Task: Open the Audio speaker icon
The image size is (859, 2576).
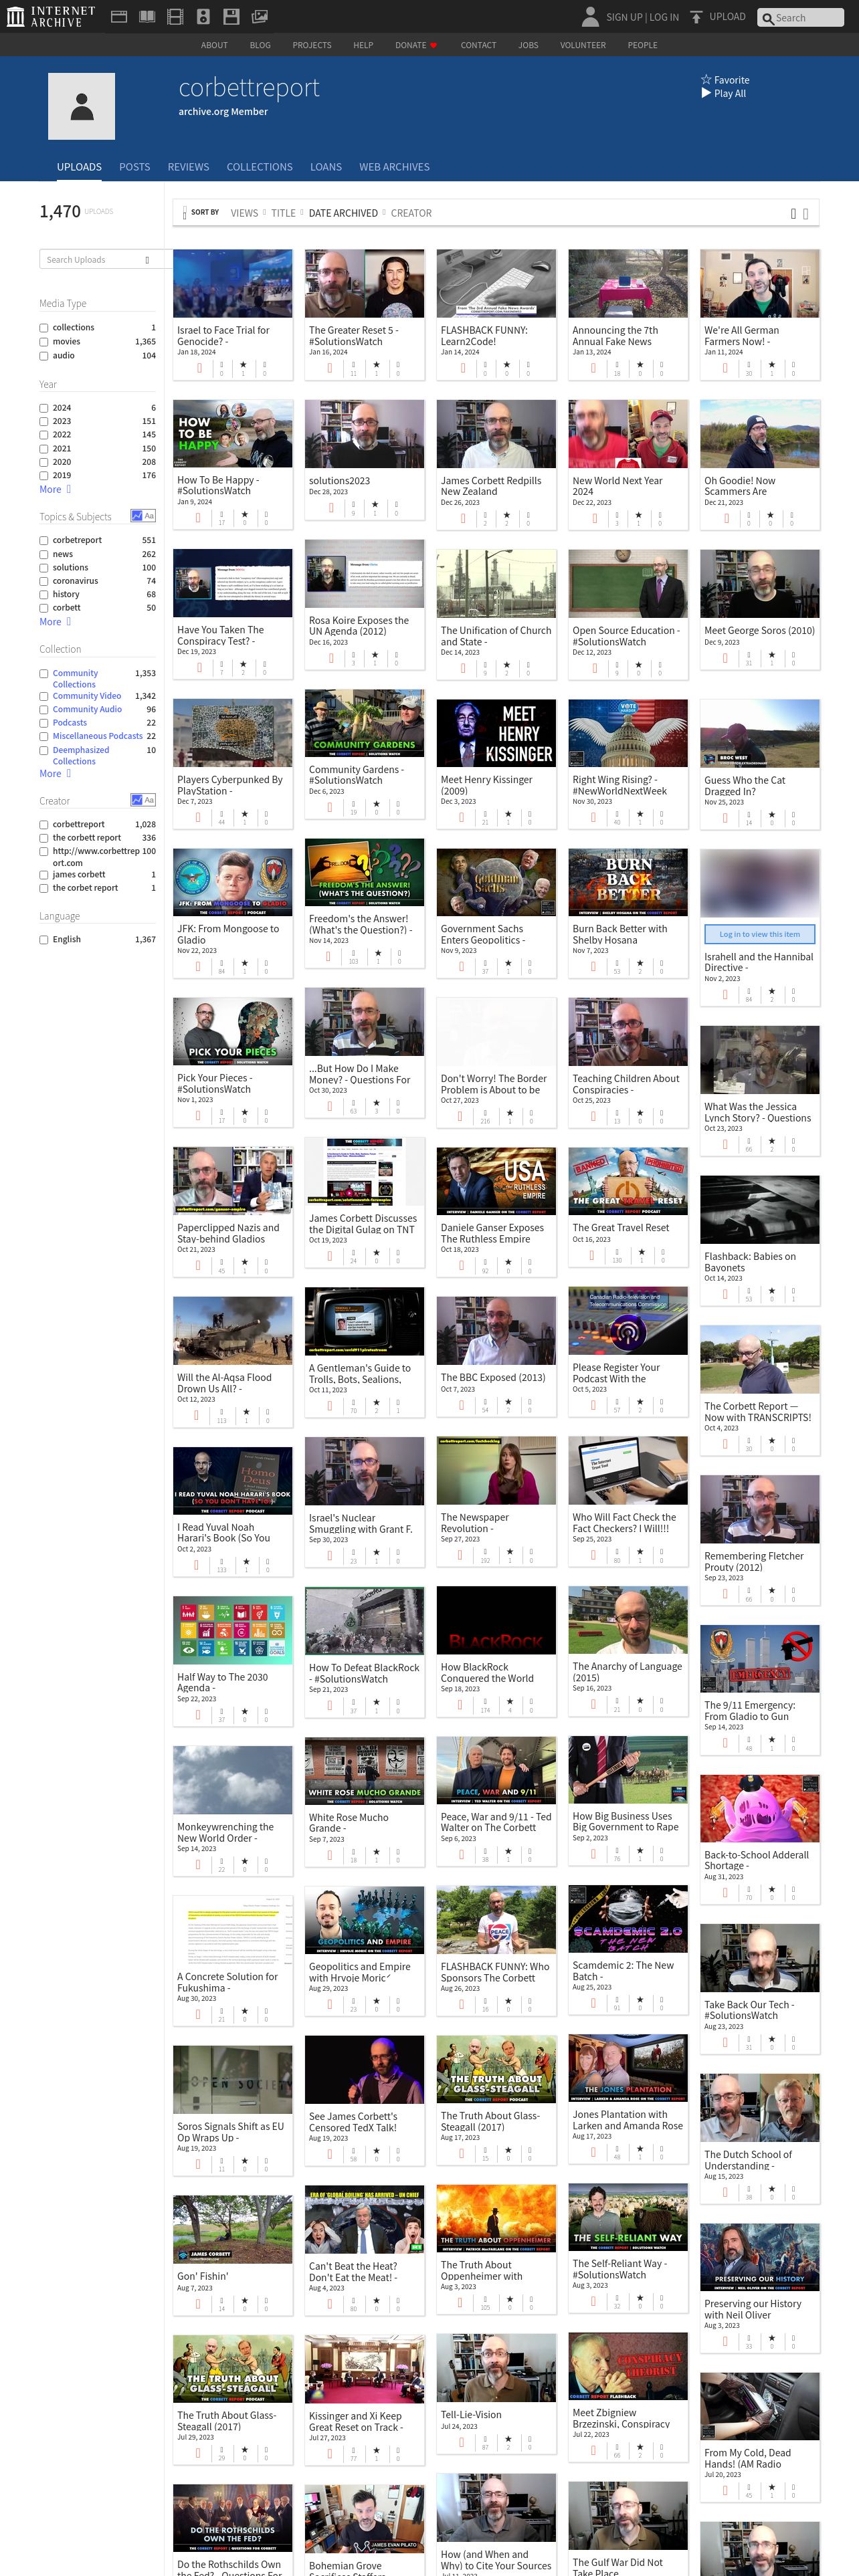Action: click(203, 17)
